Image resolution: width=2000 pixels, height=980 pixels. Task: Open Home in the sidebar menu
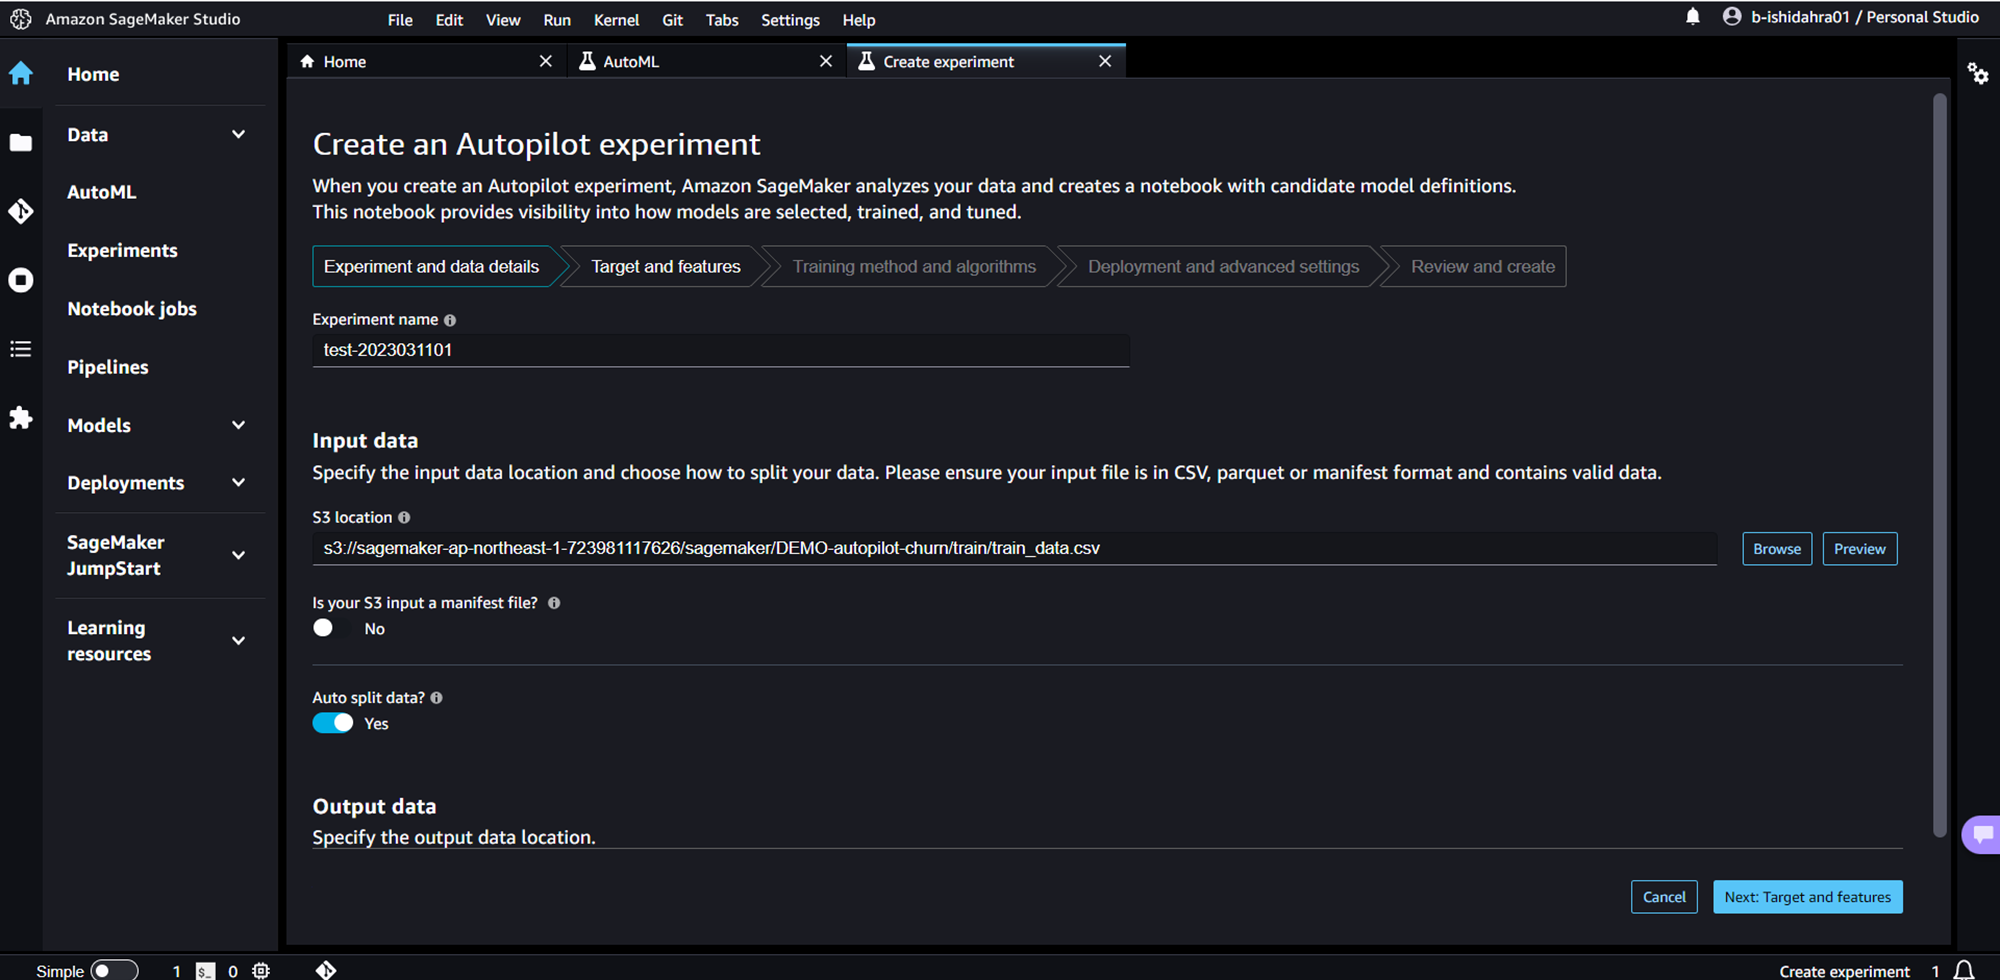point(93,74)
